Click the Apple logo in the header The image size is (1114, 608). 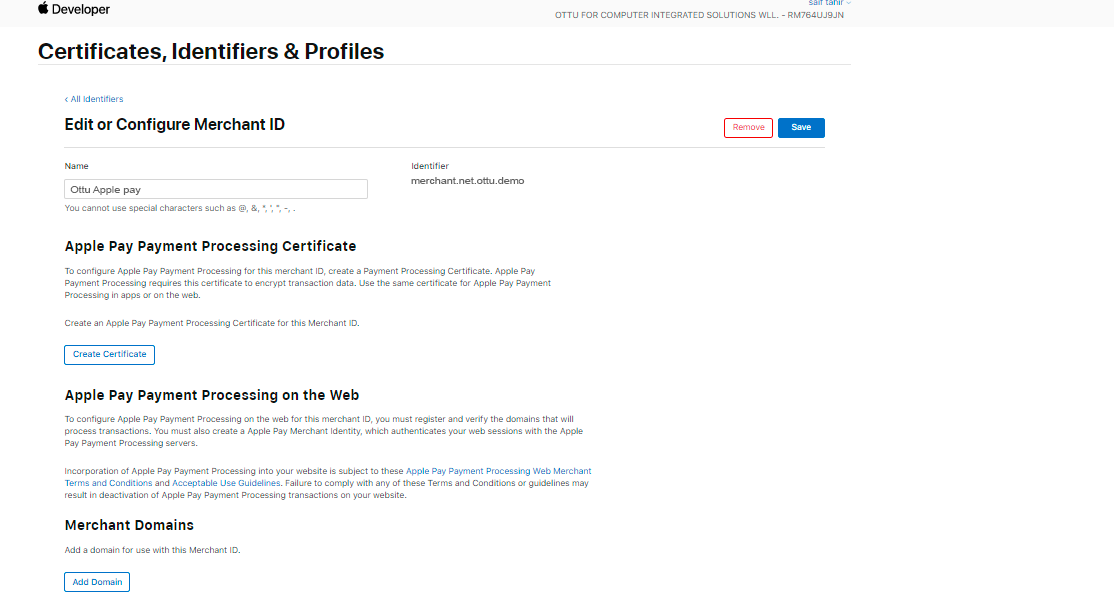[43, 9]
